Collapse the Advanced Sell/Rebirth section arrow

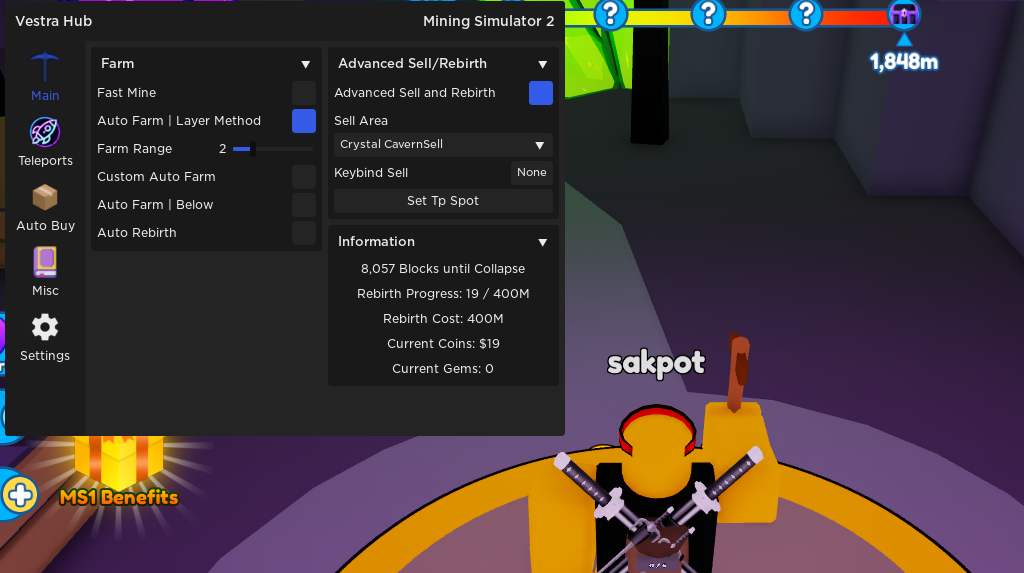[x=543, y=64]
